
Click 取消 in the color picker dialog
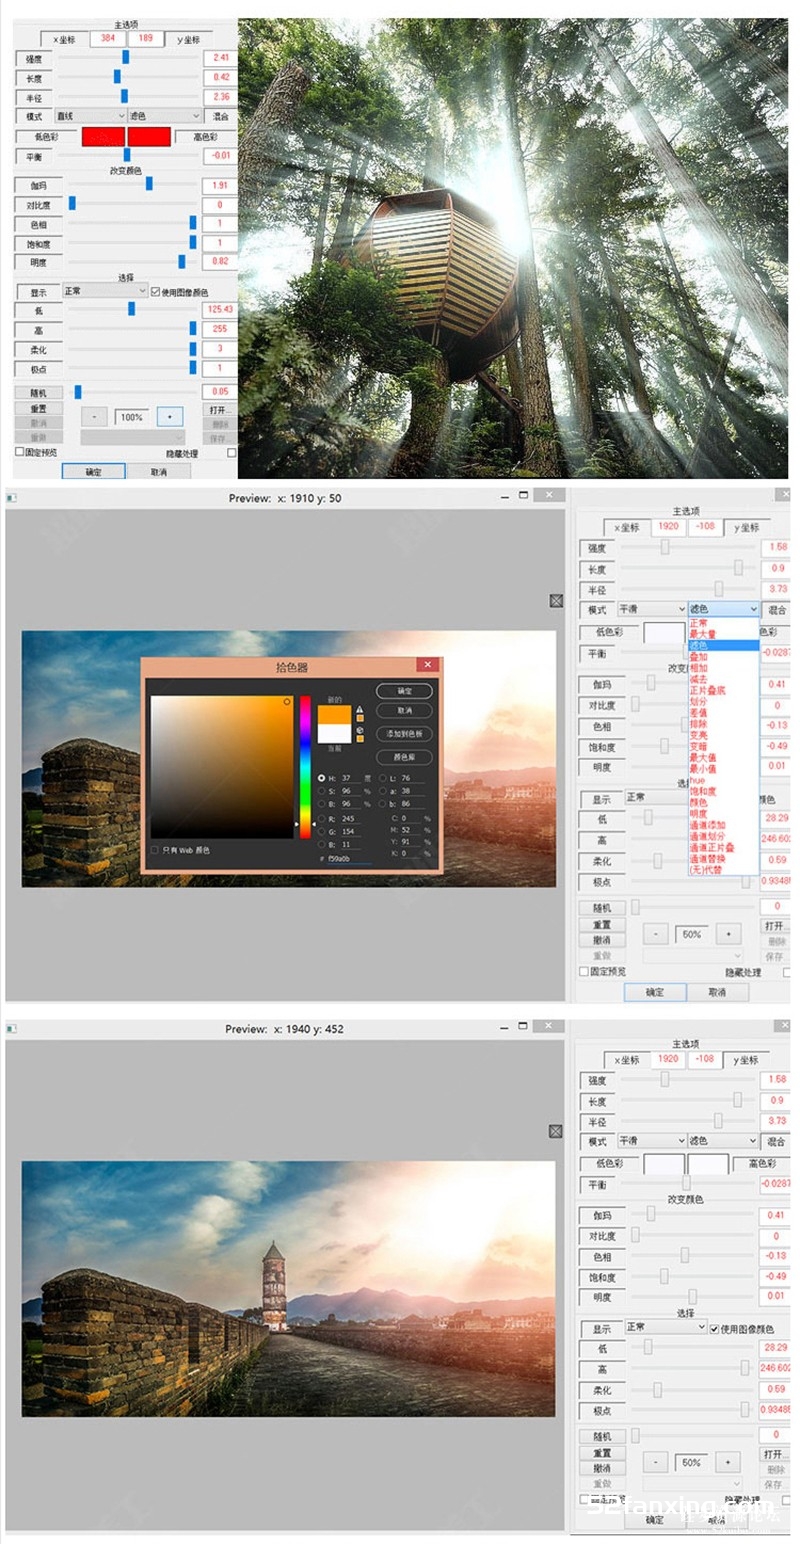pyautogui.click(x=404, y=709)
